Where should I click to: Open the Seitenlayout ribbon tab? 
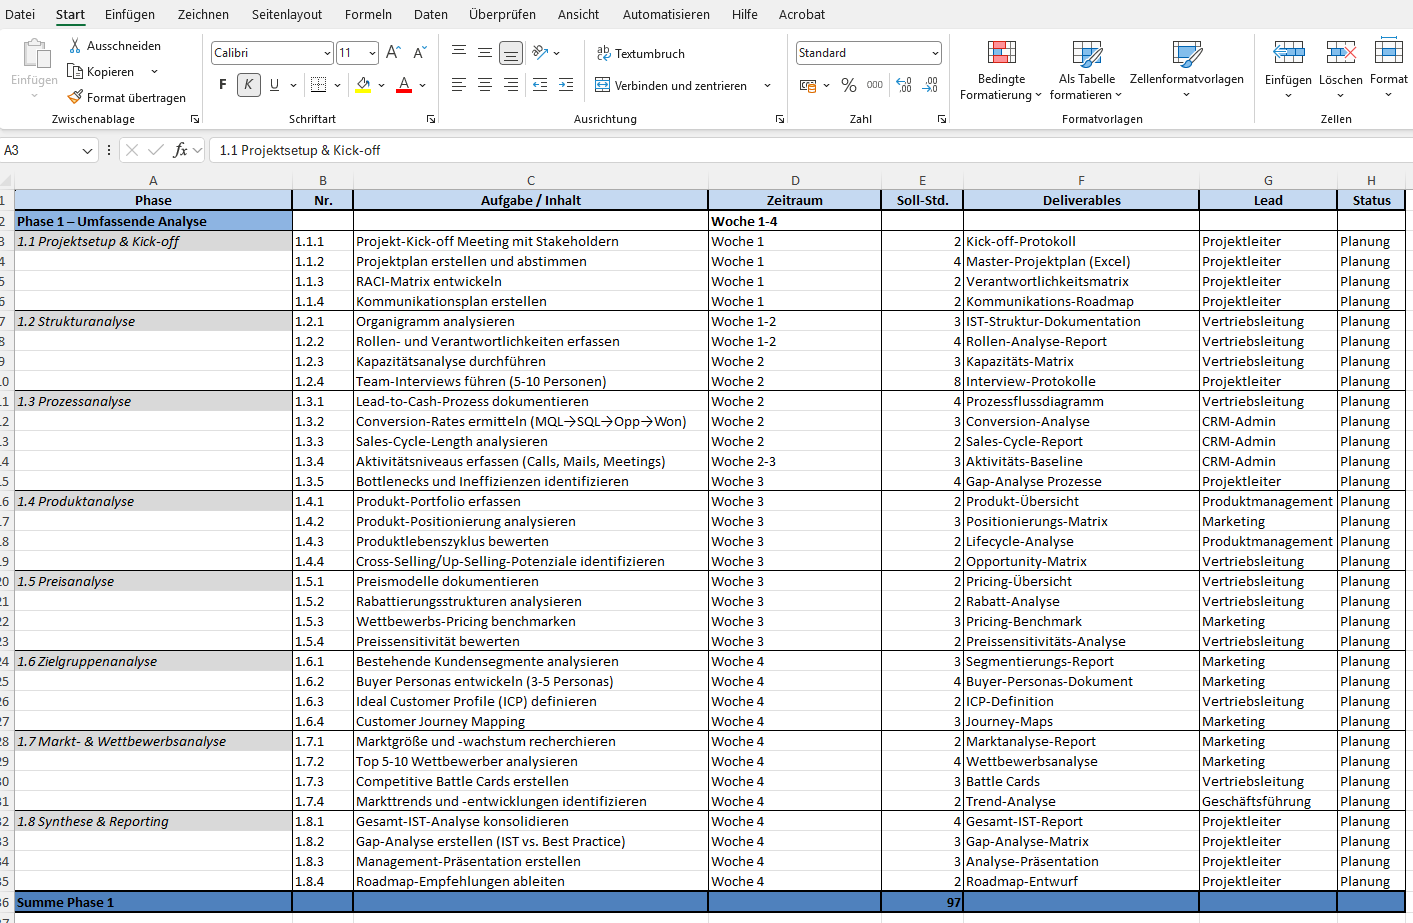tap(285, 14)
